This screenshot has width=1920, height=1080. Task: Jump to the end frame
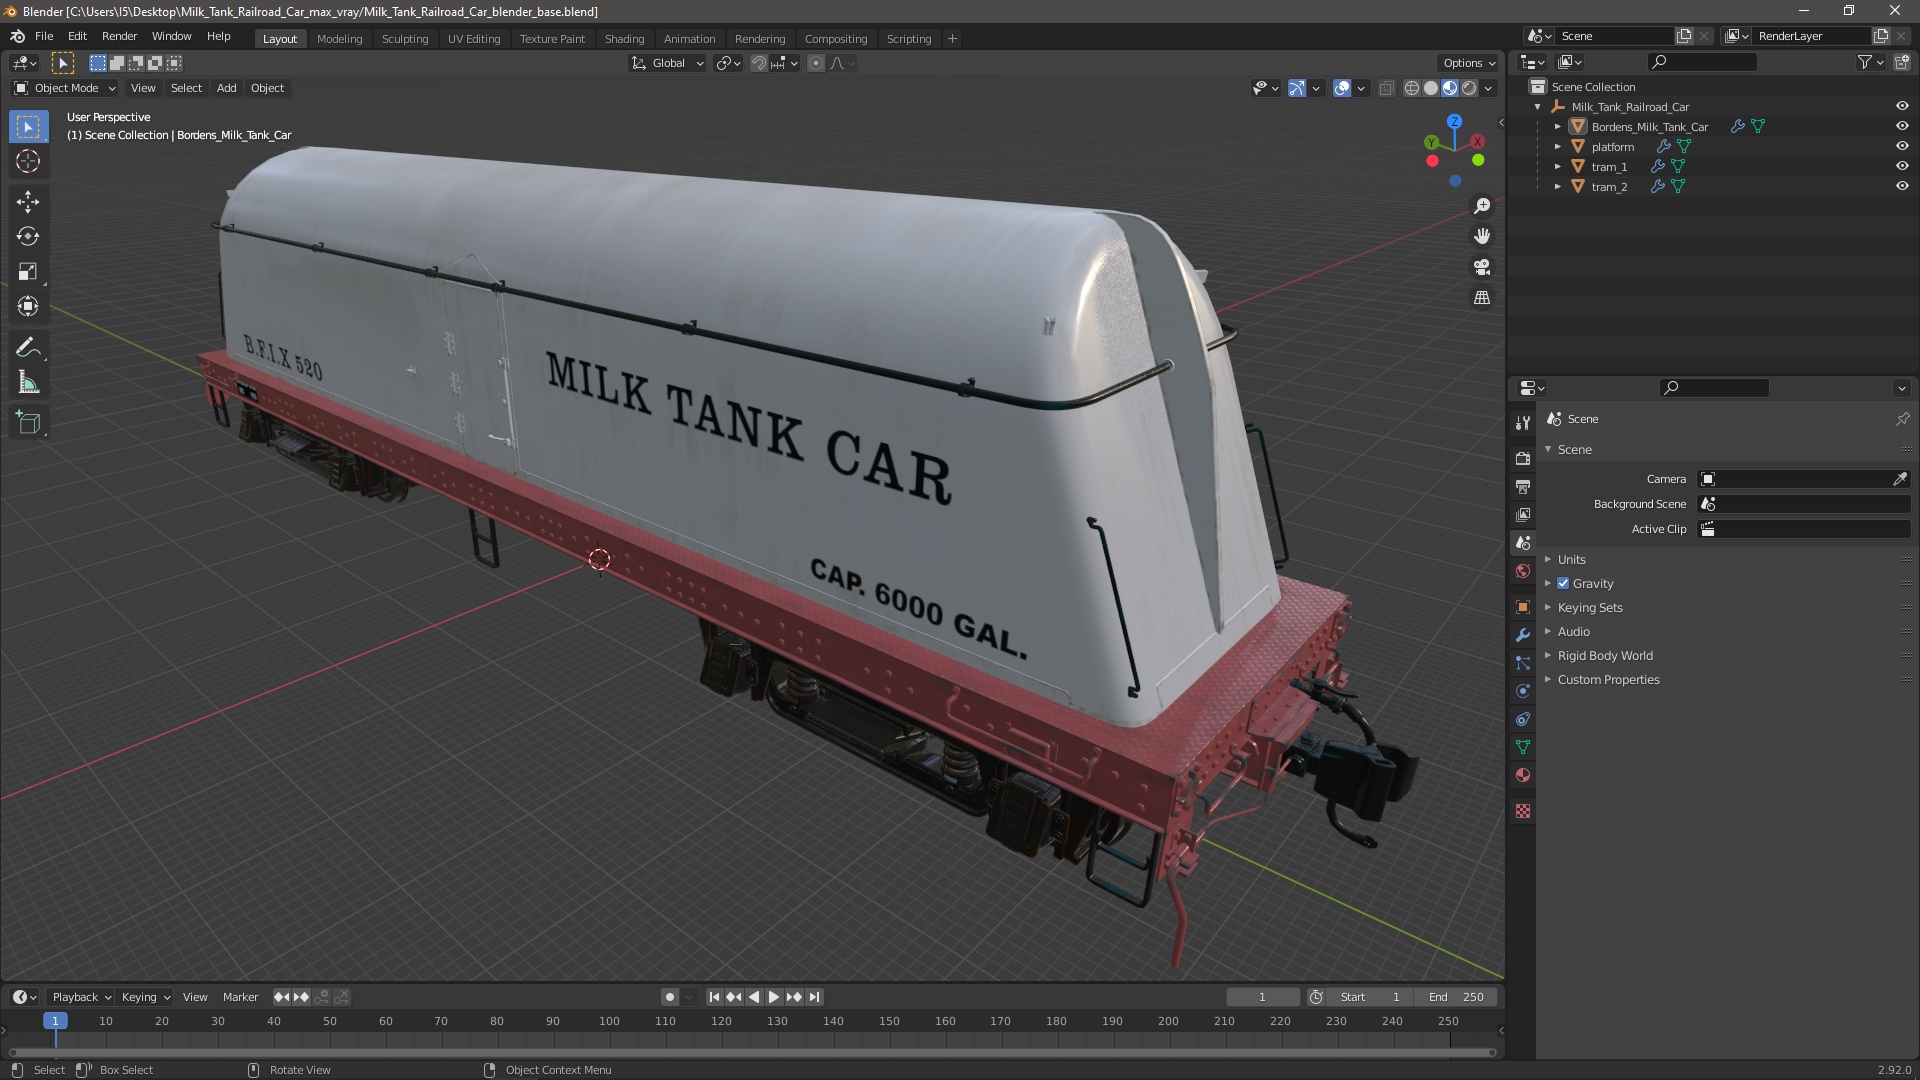pos(815,997)
